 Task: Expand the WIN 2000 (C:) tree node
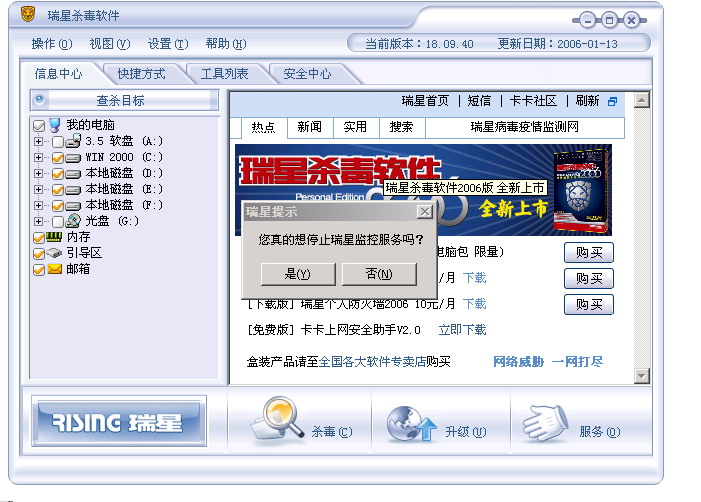coord(38,157)
